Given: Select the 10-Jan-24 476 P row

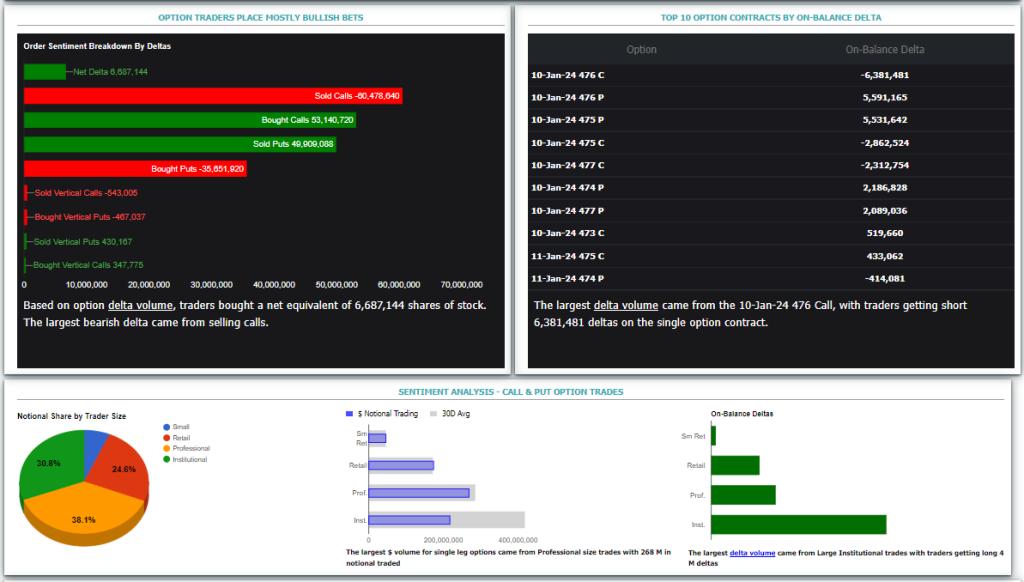Looking at the screenshot, I should coord(771,97).
